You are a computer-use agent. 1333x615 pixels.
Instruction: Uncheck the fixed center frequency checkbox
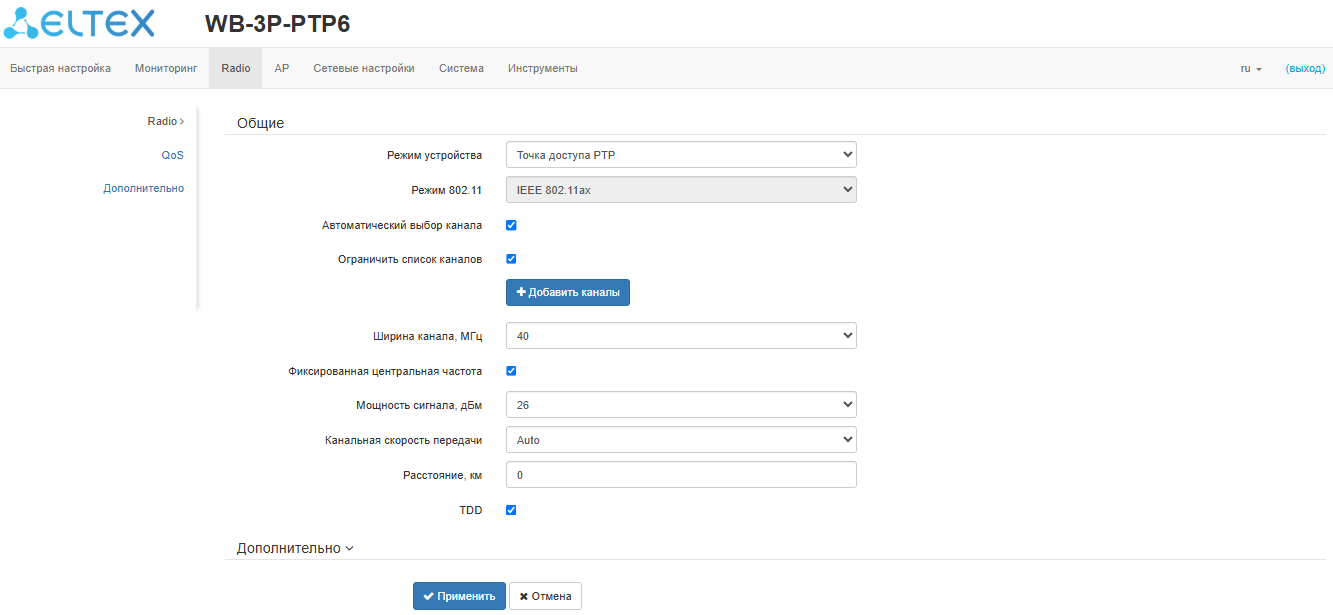pyautogui.click(x=511, y=371)
